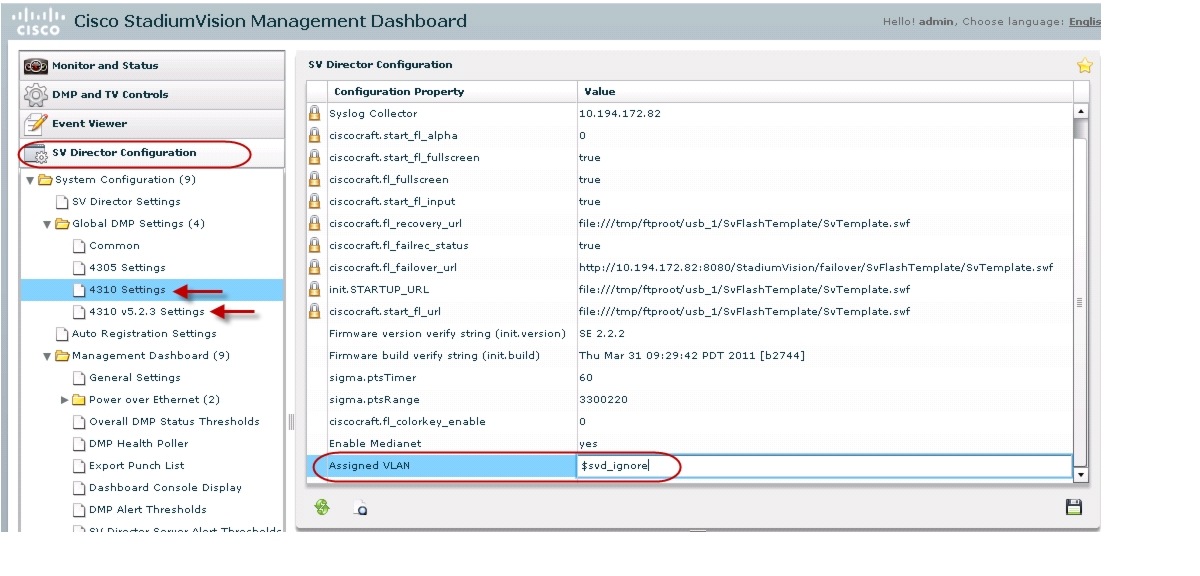Select SV Director Settings in the tree

pos(126,202)
